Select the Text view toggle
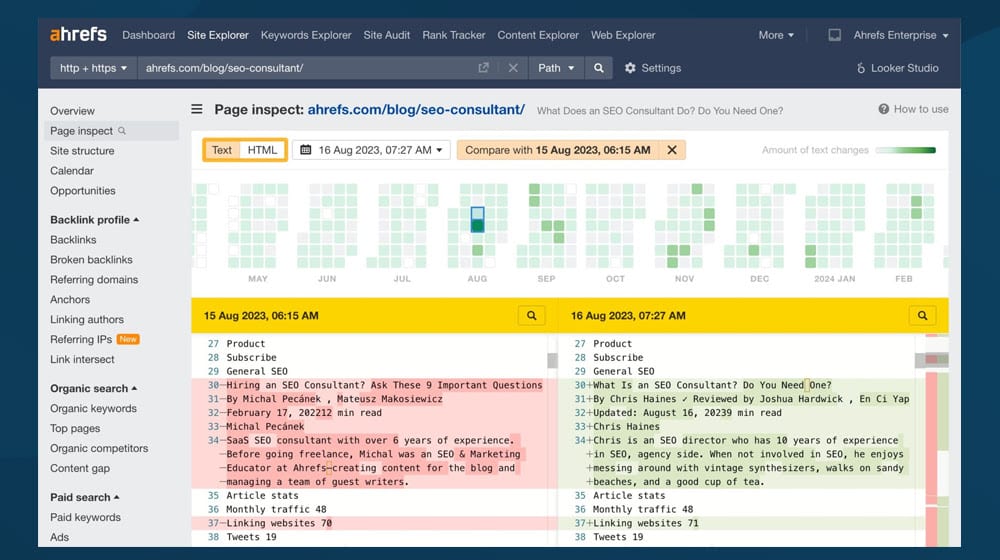Screen dimensions: 1000x560 (x=222, y=150)
